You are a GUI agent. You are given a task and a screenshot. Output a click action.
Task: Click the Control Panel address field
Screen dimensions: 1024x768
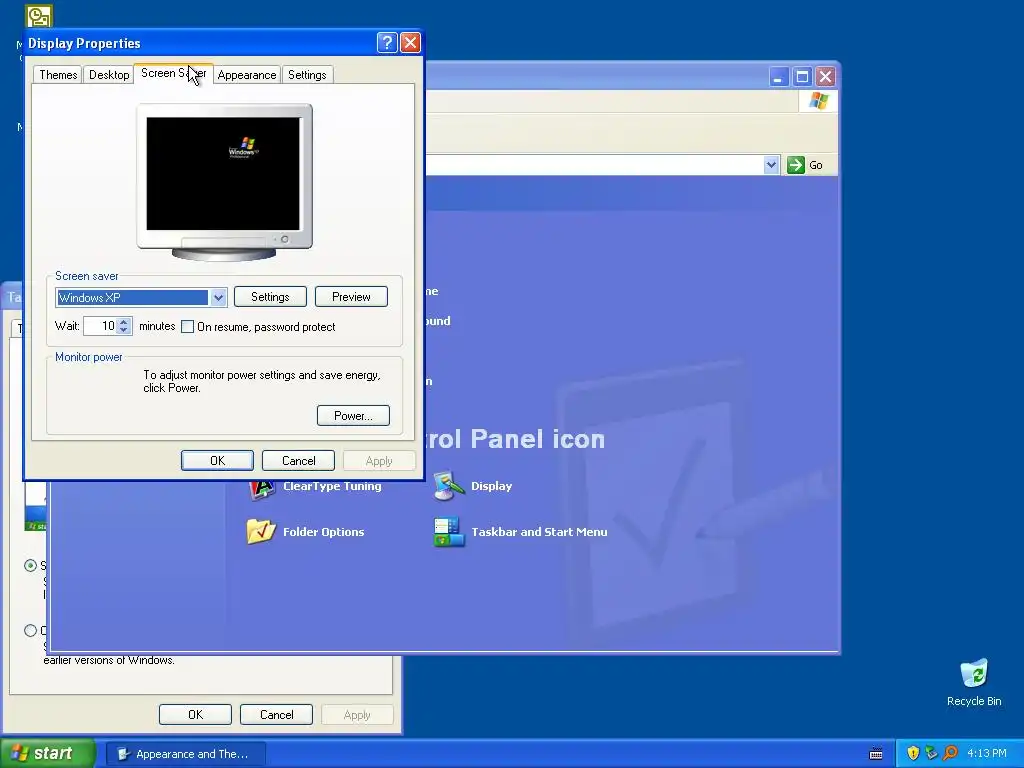594,165
